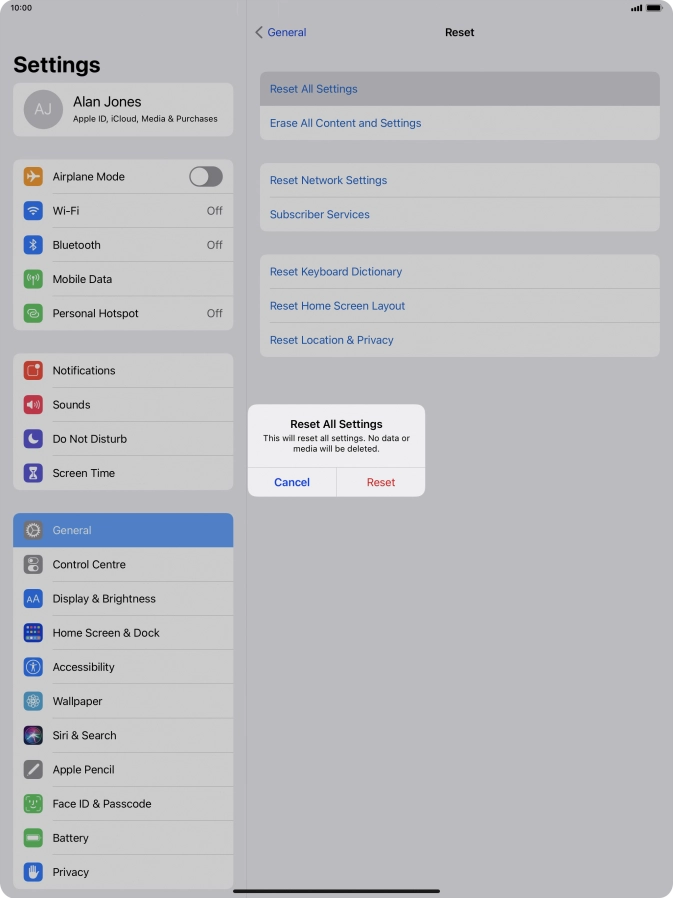This screenshot has height=898, width=673.
Task: Select the blue Bluetooth icon
Action: coord(33,245)
